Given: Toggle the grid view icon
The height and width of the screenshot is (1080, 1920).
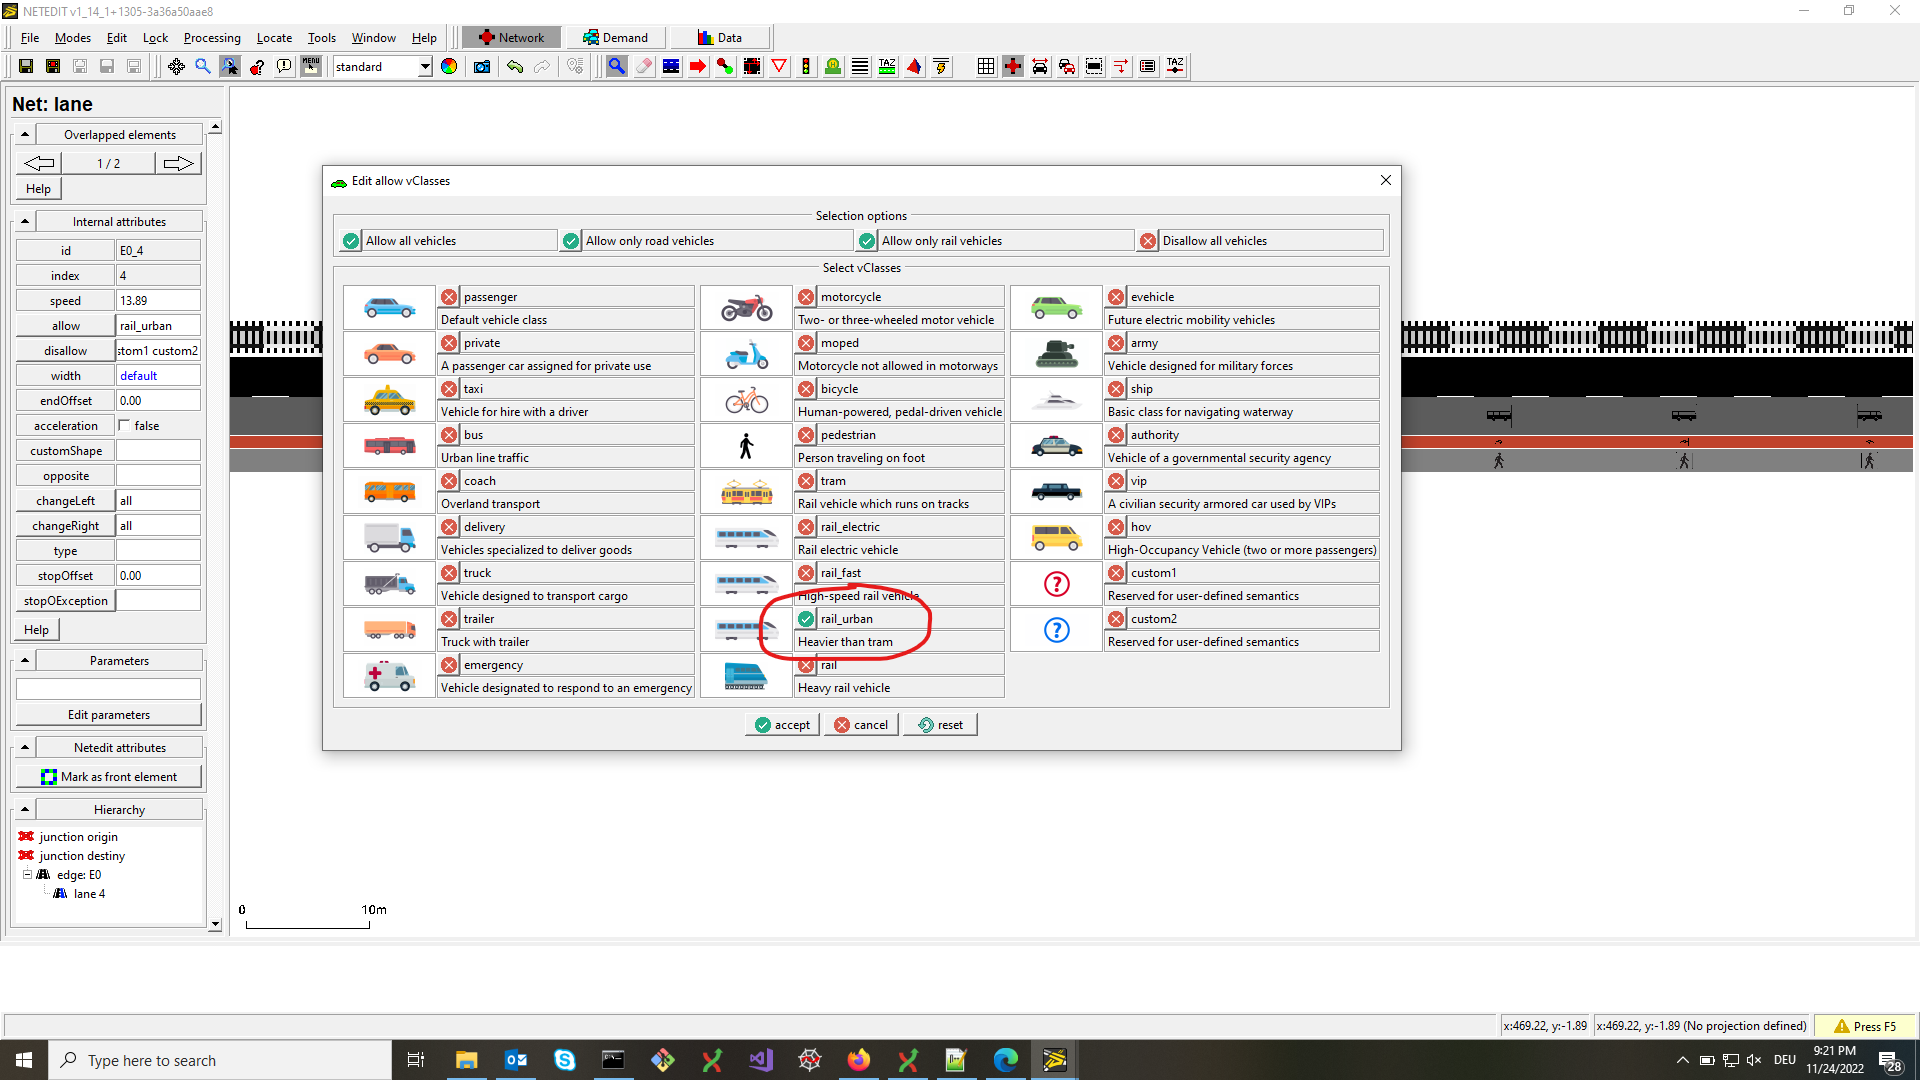Looking at the screenshot, I should coord(986,66).
